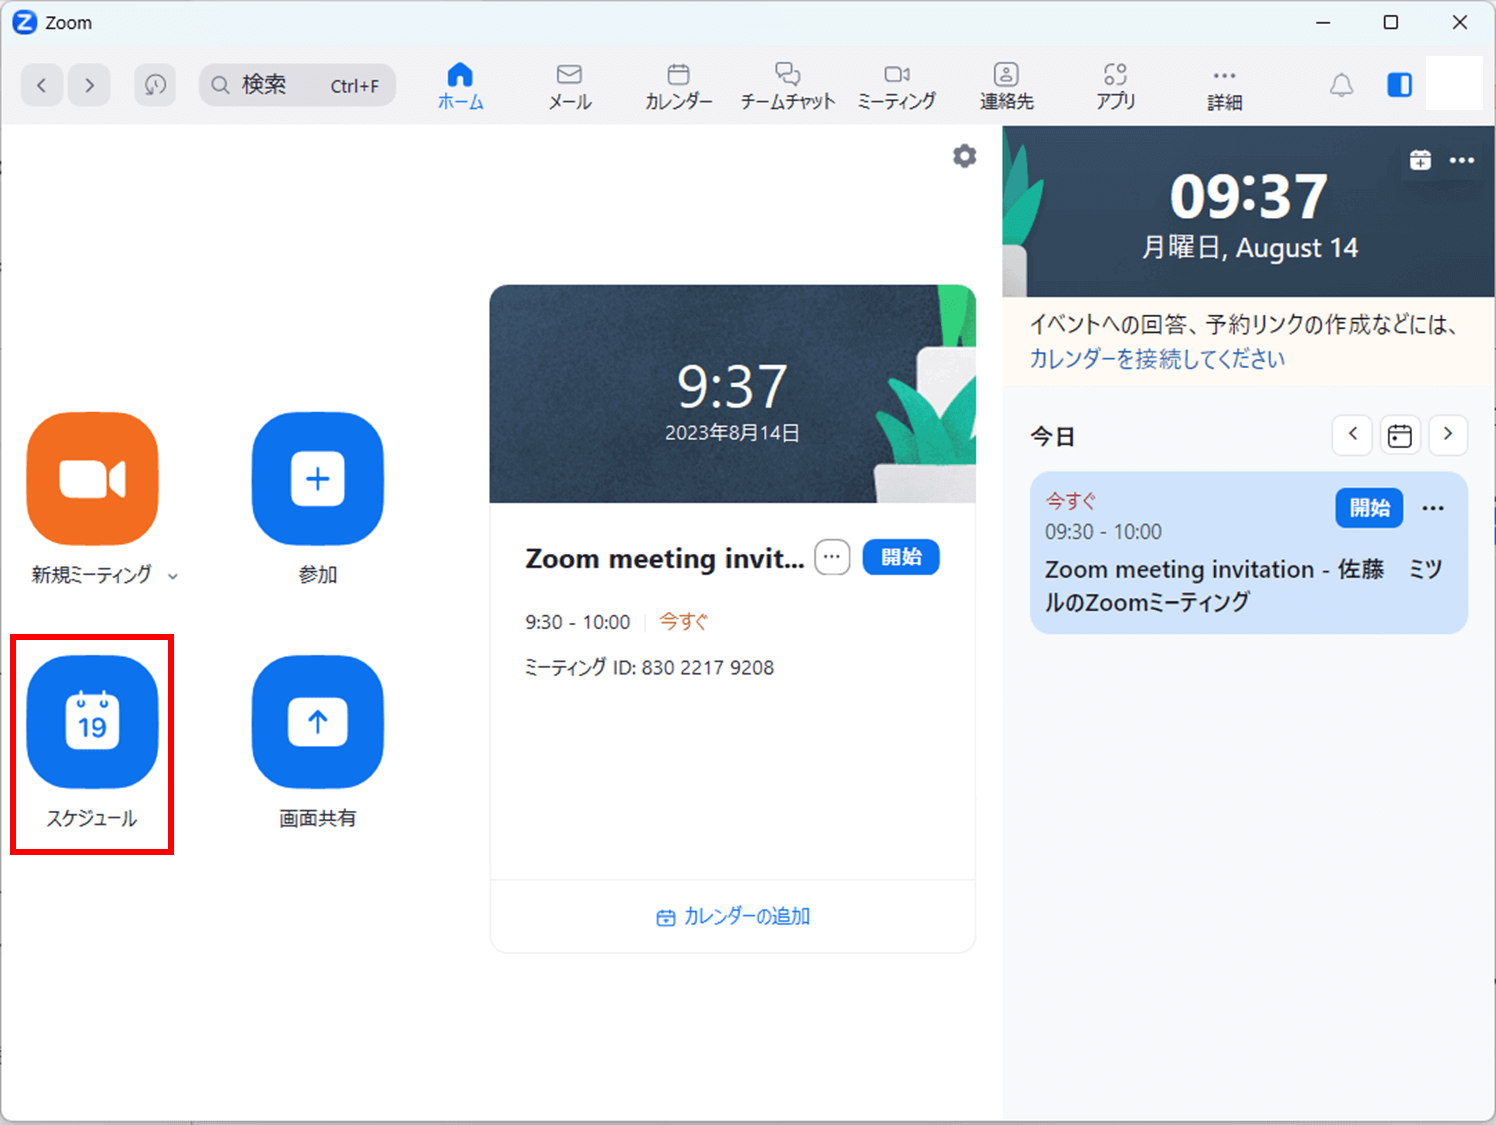This screenshot has width=1496, height=1125.
Task: Go to the next day in the 今日 schedule
Action: (1447, 435)
